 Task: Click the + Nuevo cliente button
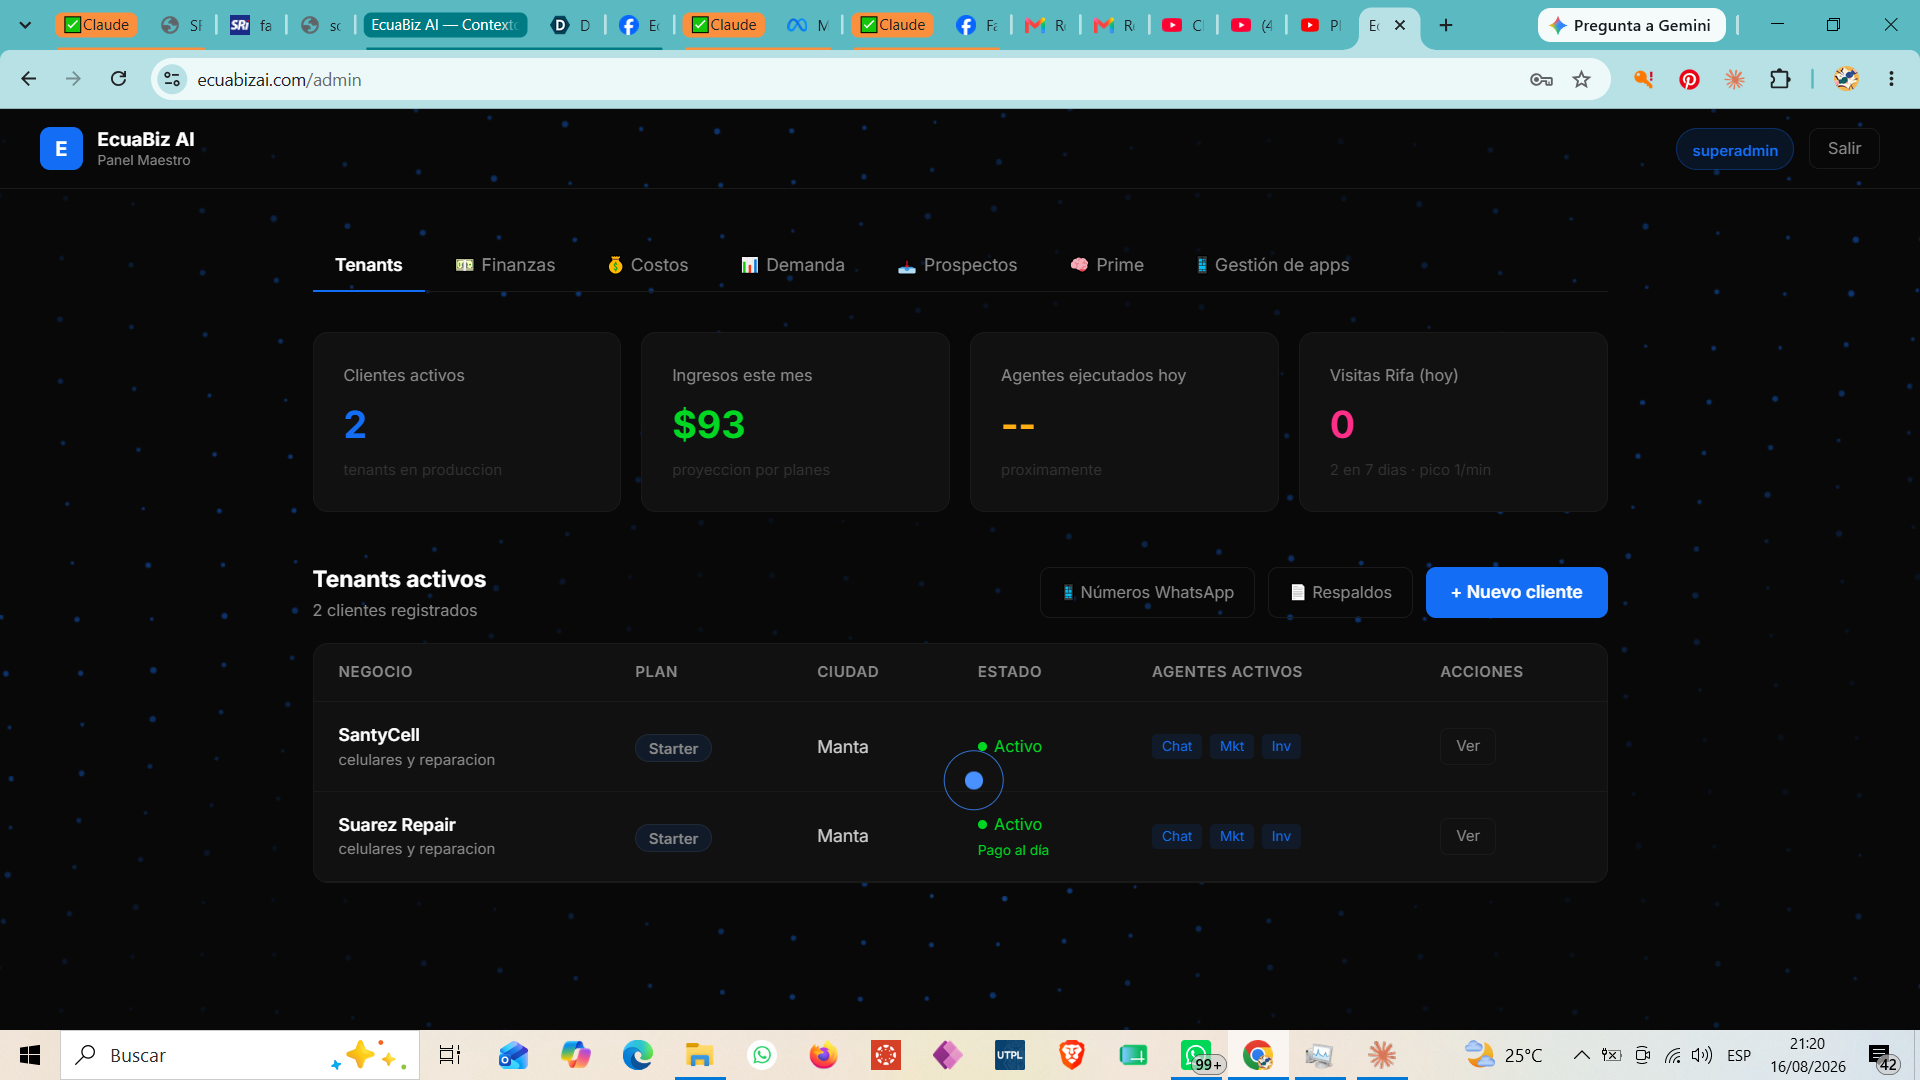point(1516,592)
